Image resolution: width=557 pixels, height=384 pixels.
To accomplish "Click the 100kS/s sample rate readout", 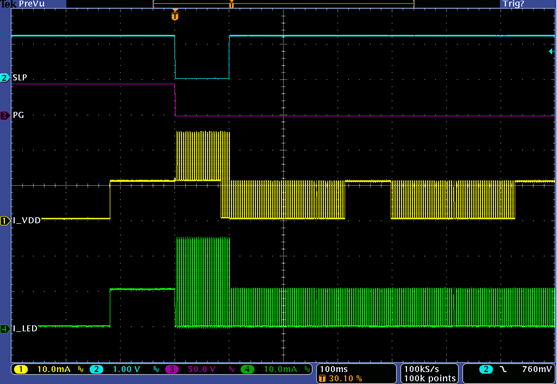I will (x=422, y=369).
